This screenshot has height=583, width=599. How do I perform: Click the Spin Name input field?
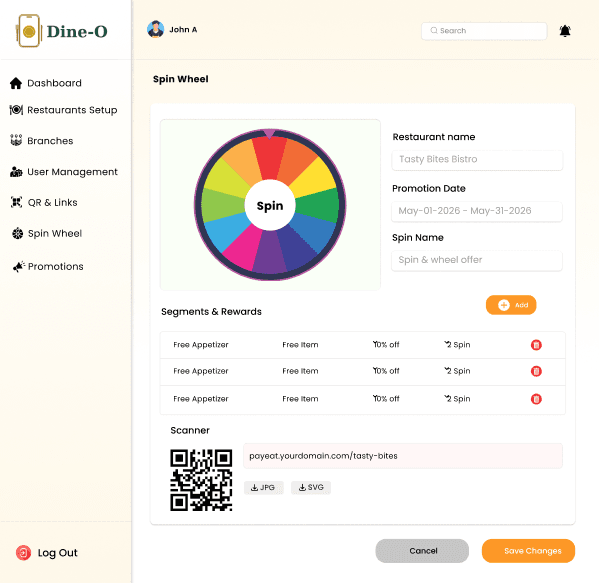coord(477,261)
